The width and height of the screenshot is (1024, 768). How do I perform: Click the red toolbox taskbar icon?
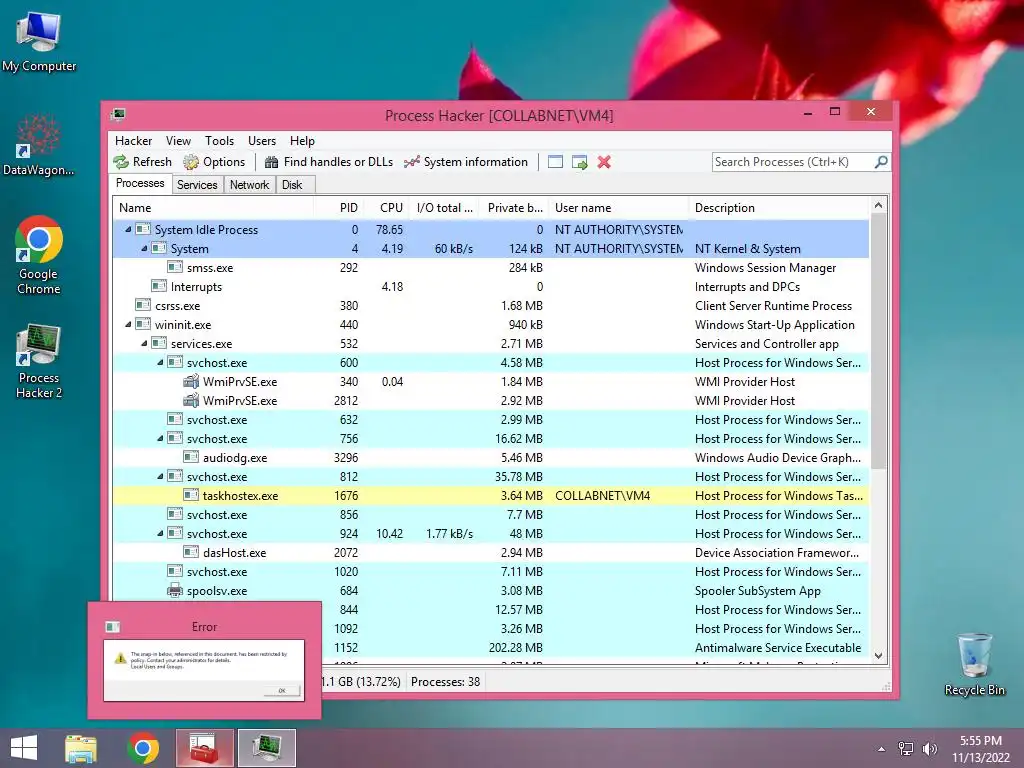tap(204, 748)
